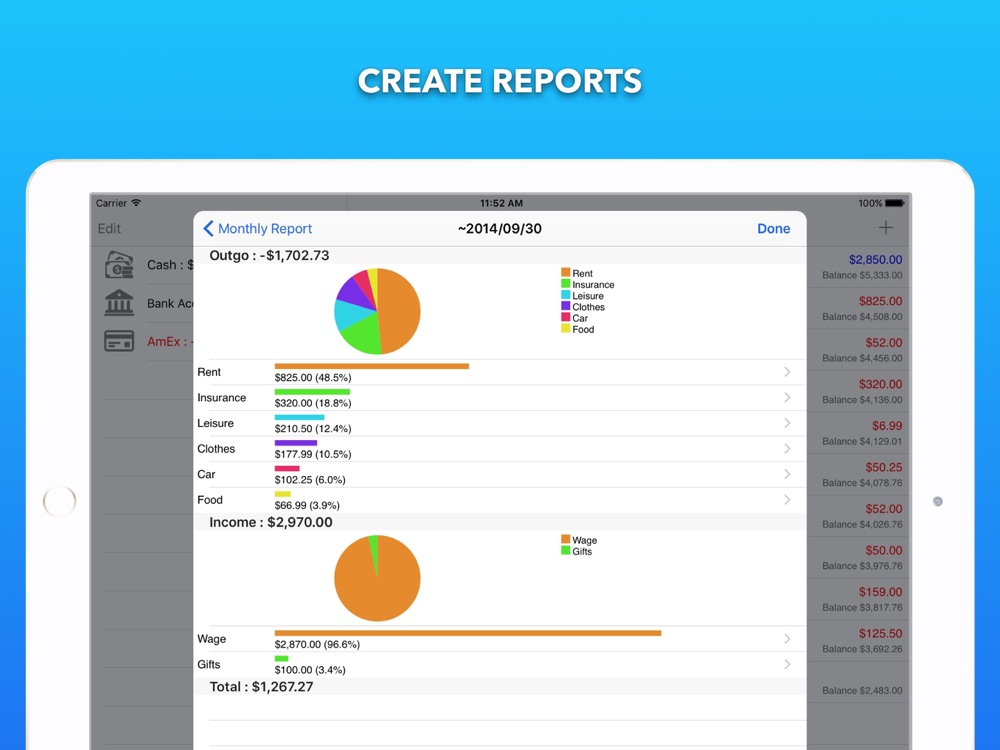Viewport: 1000px width, 750px height.
Task: Click the Rent orange legend swatch
Action: (565, 272)
